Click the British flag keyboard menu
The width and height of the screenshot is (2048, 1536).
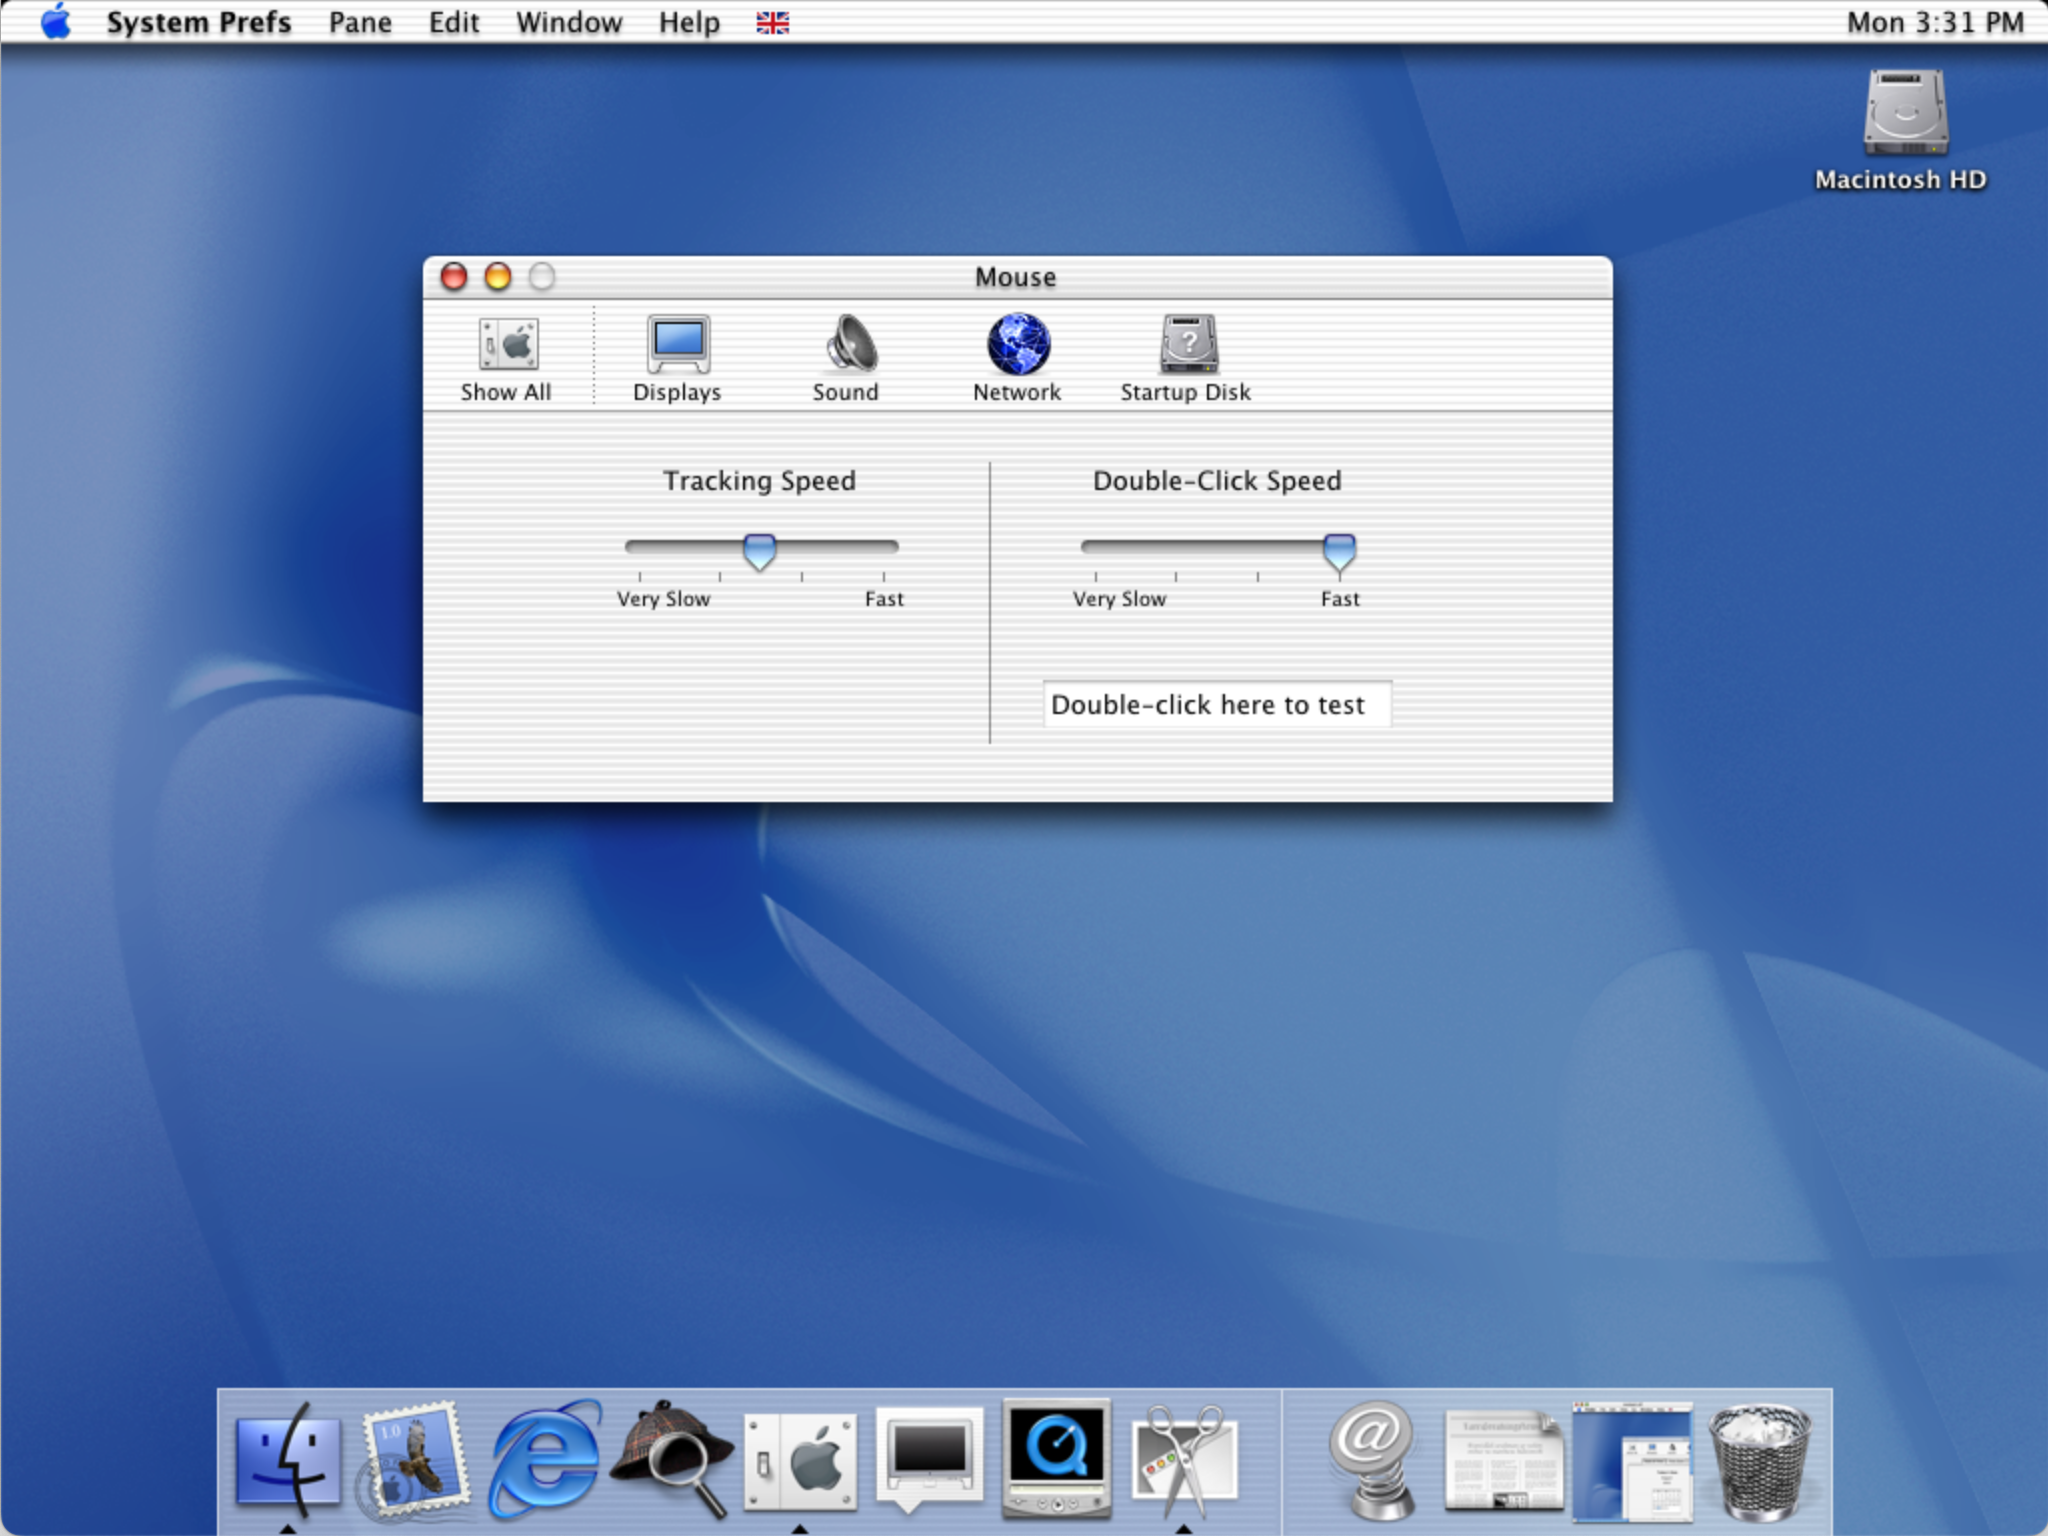point(772,22)
